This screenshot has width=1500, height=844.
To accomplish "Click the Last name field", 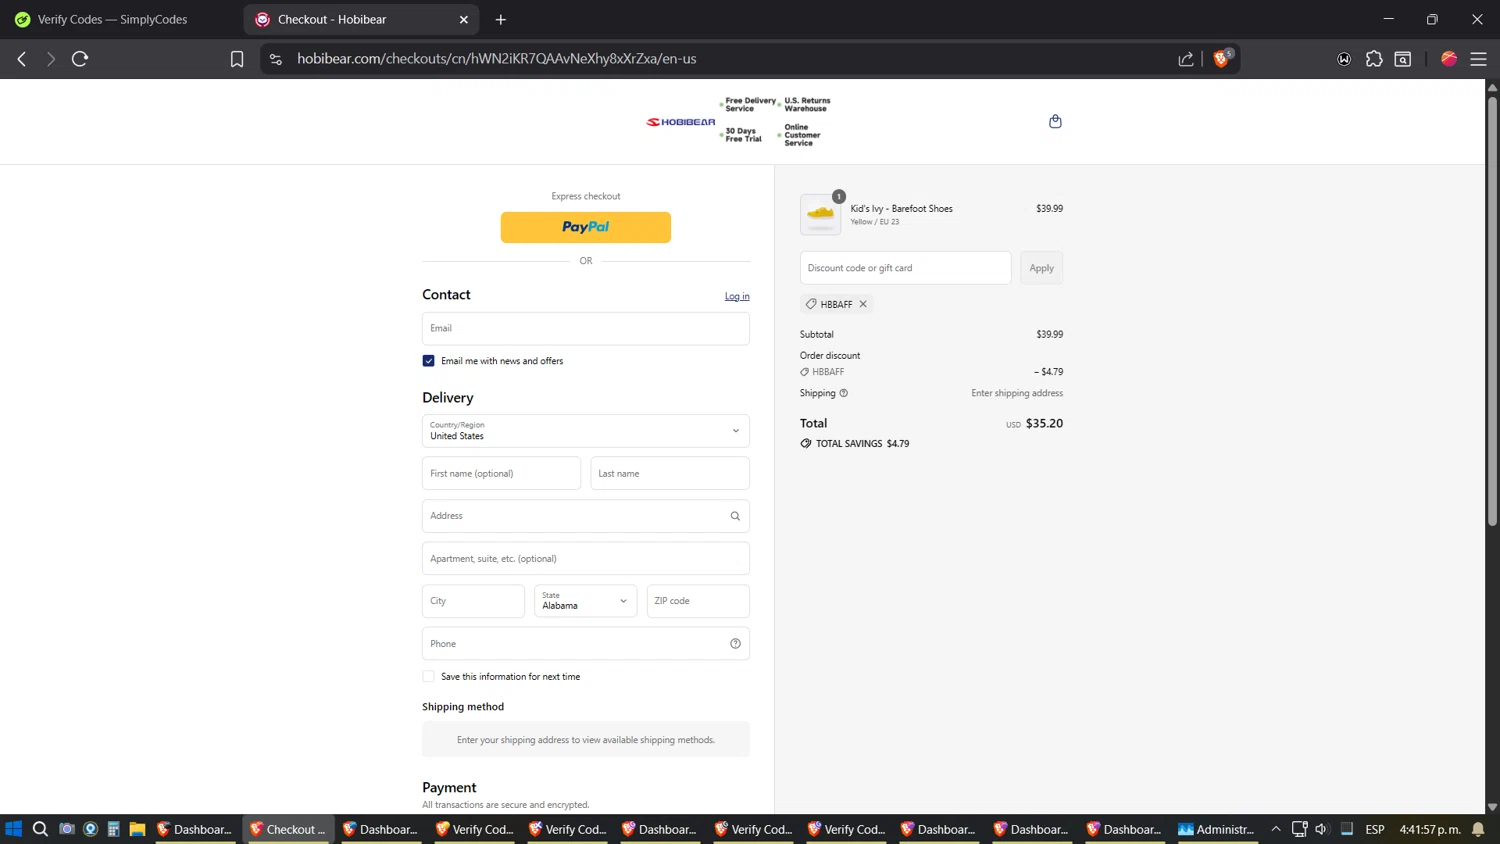I will point(670,473).
